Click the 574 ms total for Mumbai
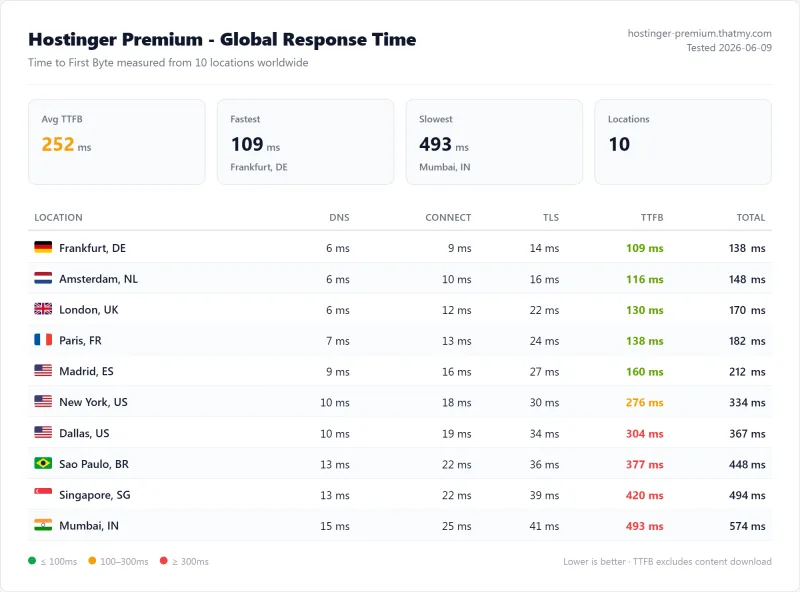 (747, 526)
